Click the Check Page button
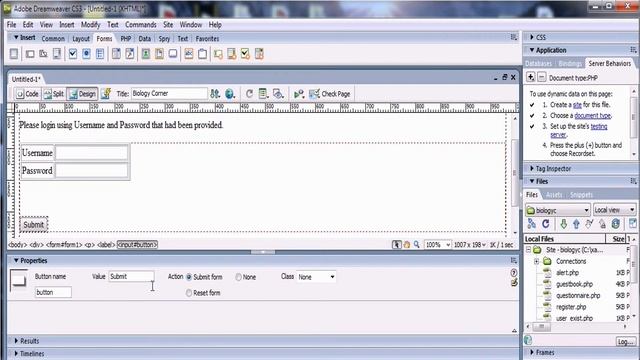The image size is (640, 360). coord(330,94)
